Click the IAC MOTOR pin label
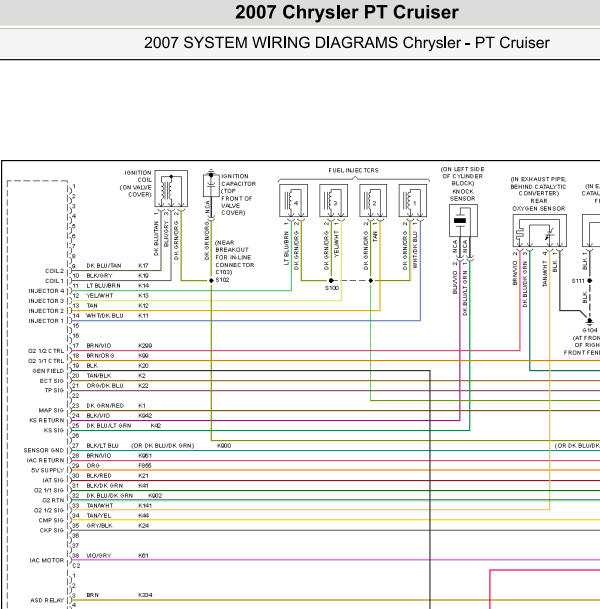The image size is (600, 609). [x=47, y=560]
